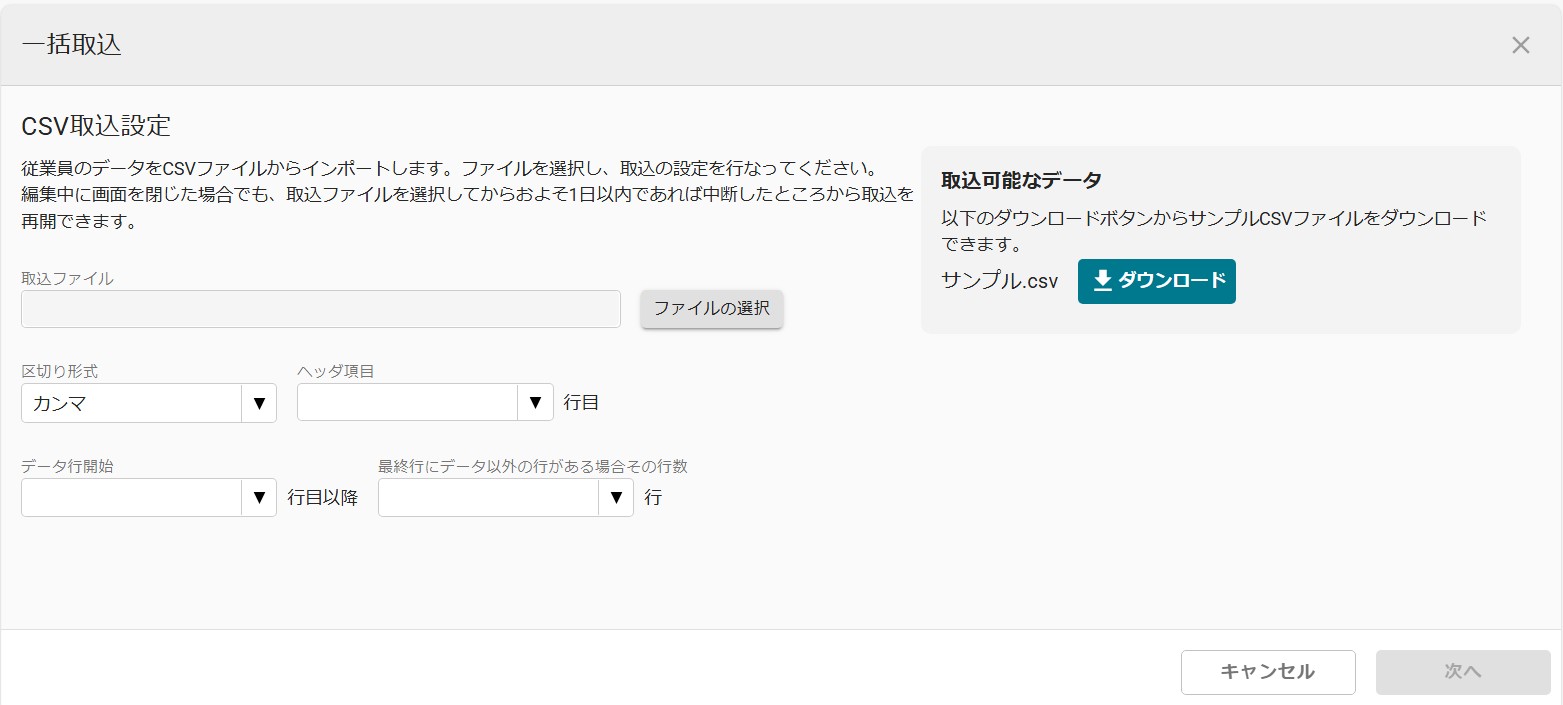This screenshot has height=705, width=1563.
Task: Click the 次へ button
Action: coord(1462,672)
